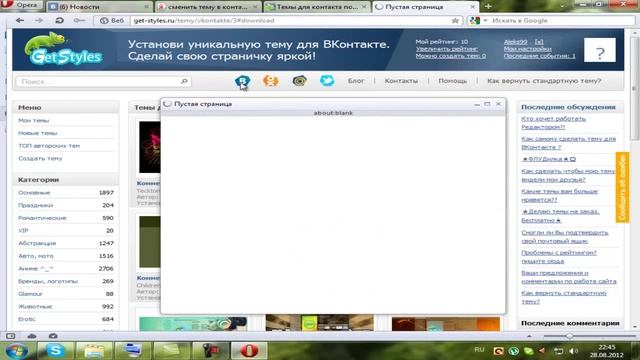Viewport: 640px width, 360px height.
Task: Select the Пустая страница browser tab
Action: (x=425, y=7)
